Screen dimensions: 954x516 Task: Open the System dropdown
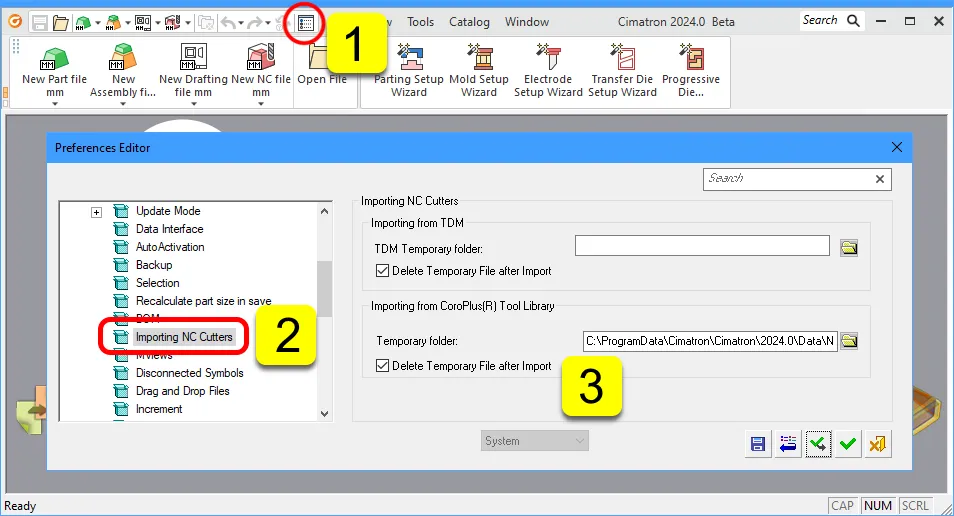pos(535,441)
